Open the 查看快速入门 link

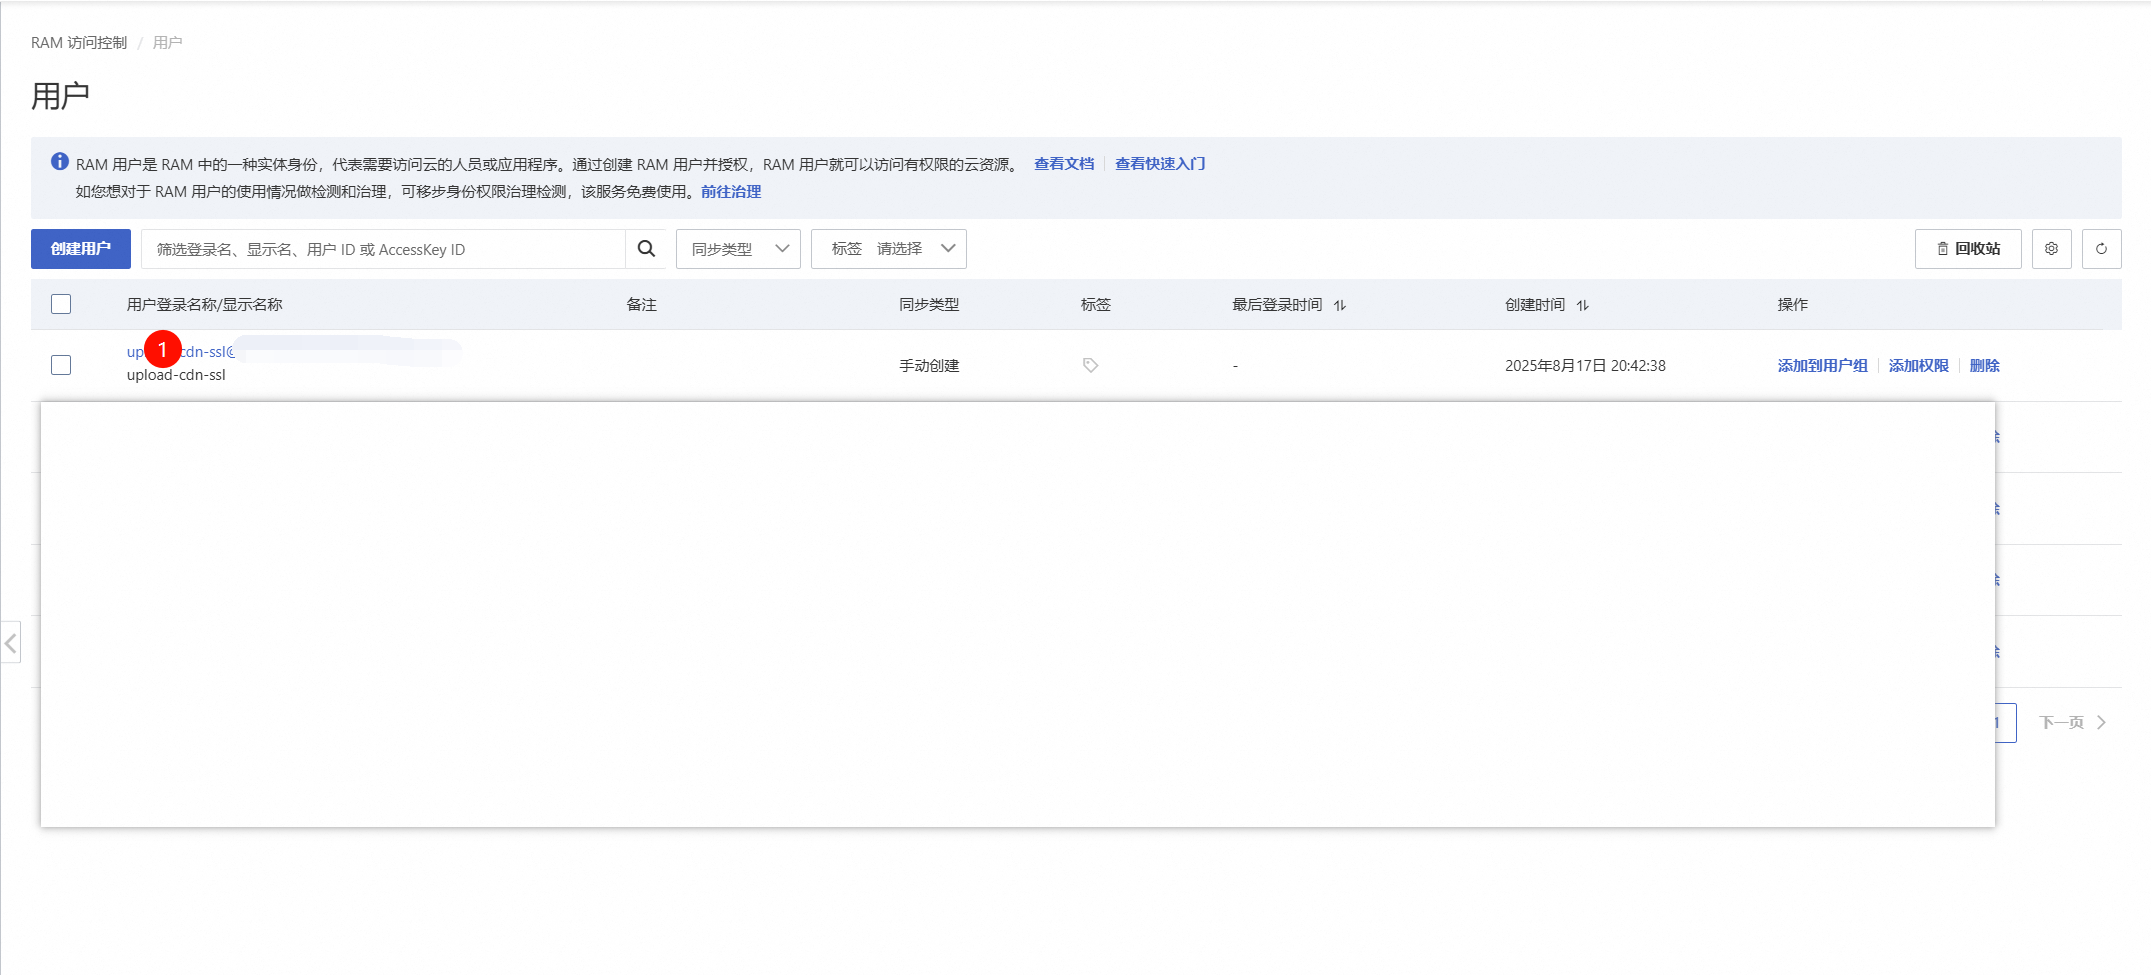tap(1160, 164)
